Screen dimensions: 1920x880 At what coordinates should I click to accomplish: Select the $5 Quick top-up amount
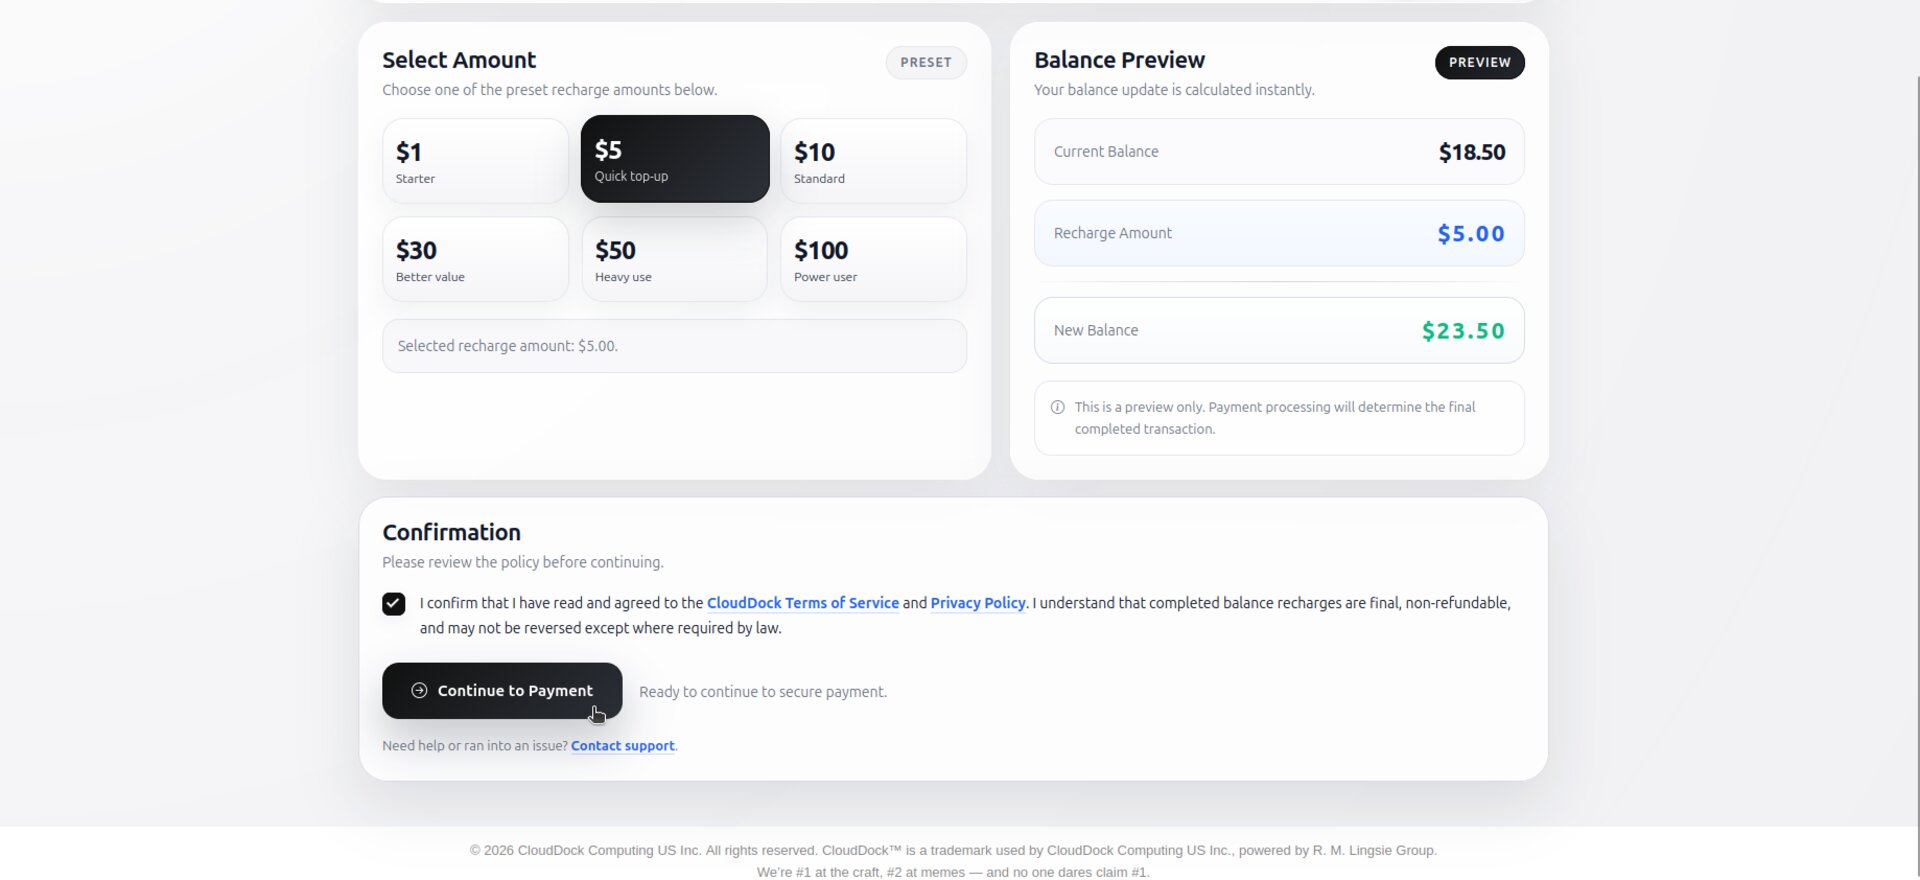pos(675,159)
